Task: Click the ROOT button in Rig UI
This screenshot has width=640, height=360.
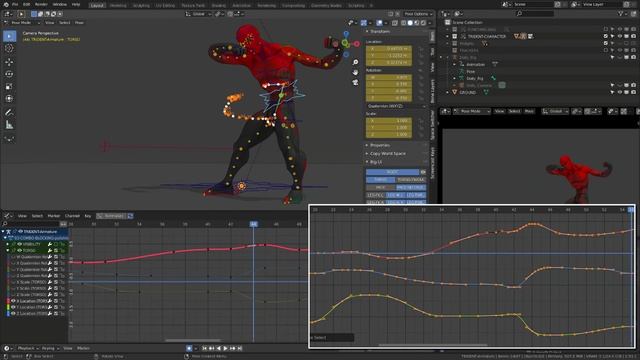Action: tap(393, 172)
